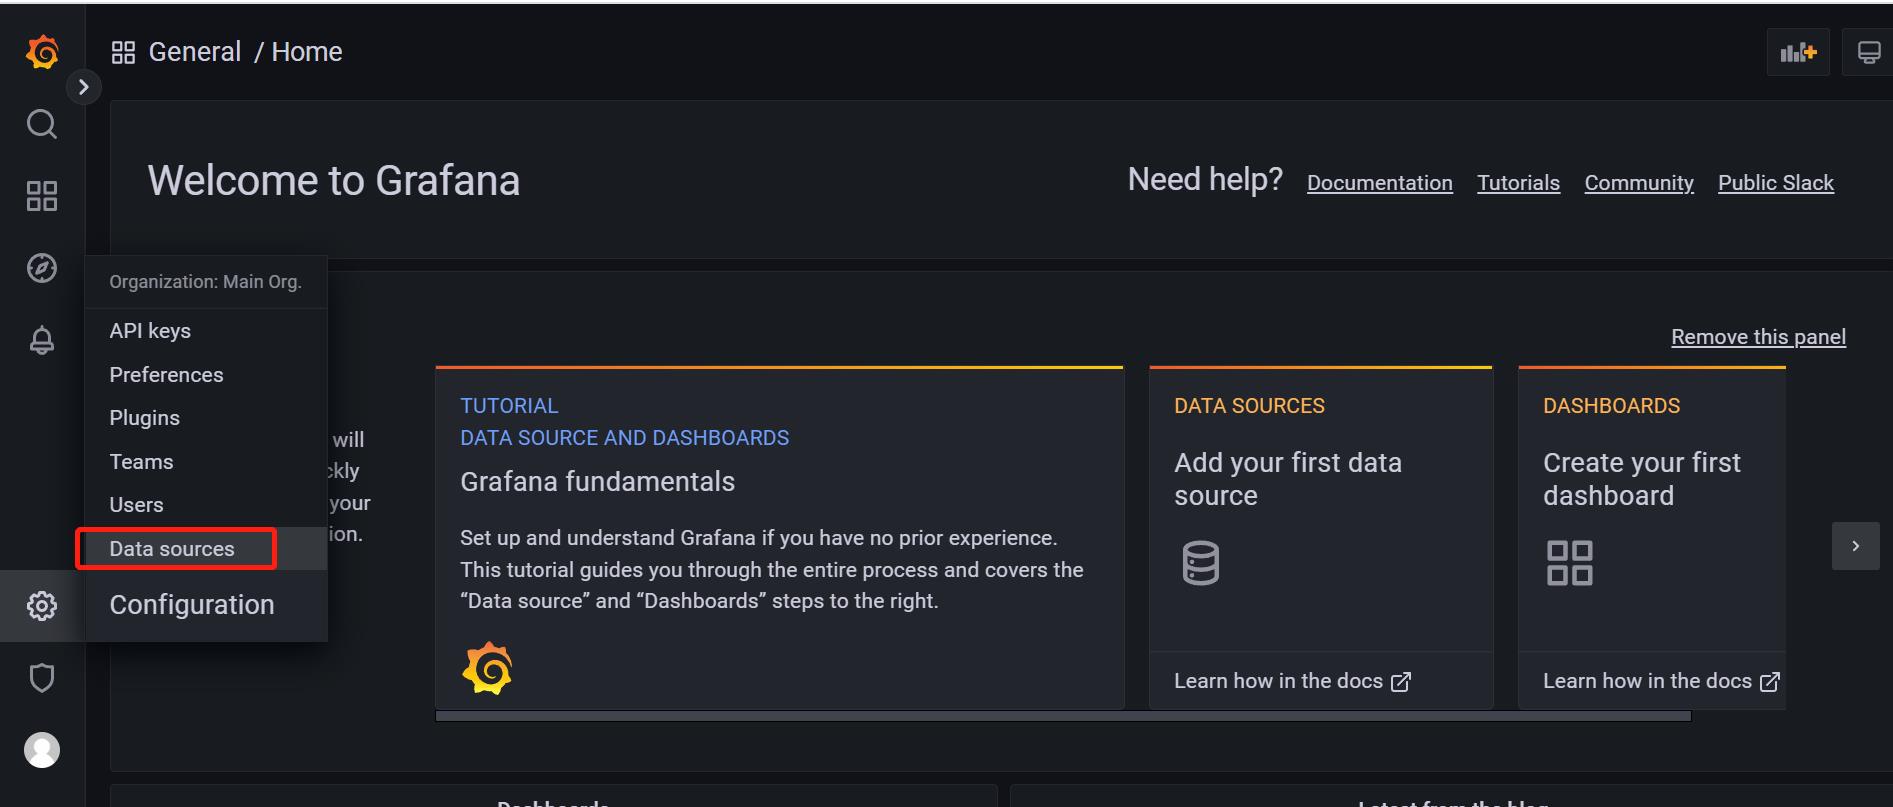
Task: Click the external link icon on Data Sources card
Action: (x=1401, y=682)
